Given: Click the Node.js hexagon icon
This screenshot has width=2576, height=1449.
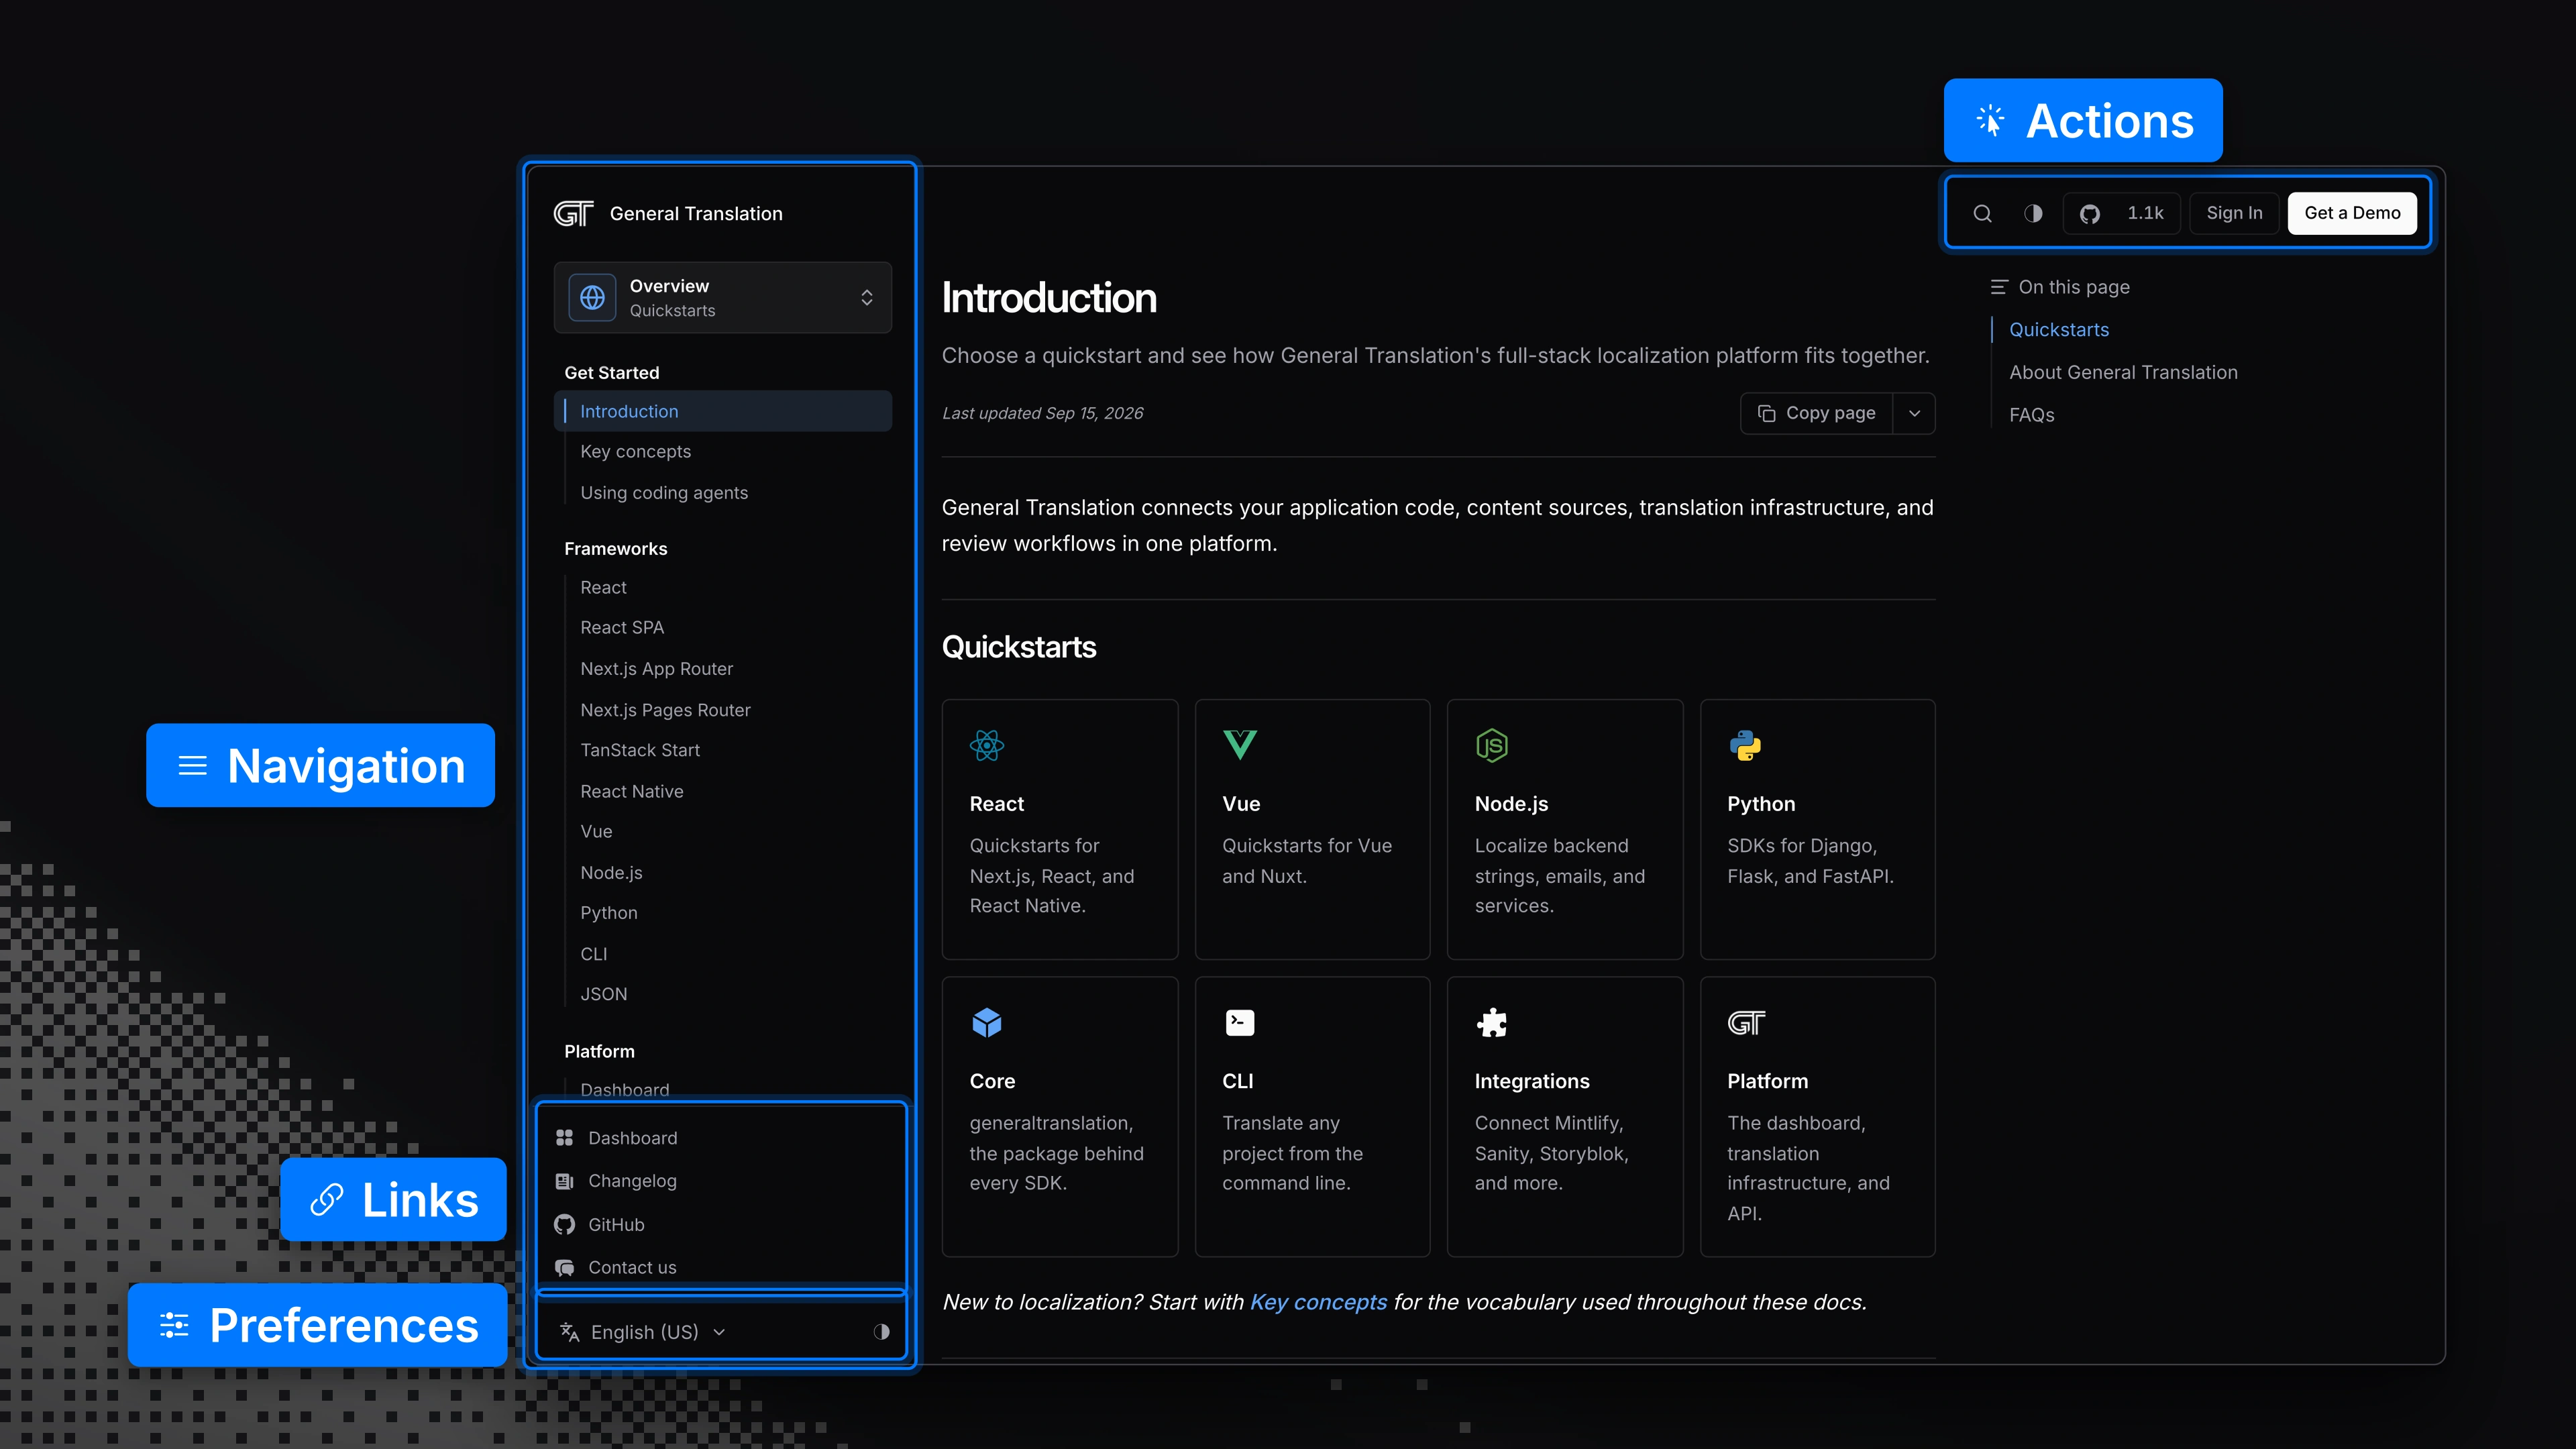Looking at the screenshot, I should pos(1492,745).
